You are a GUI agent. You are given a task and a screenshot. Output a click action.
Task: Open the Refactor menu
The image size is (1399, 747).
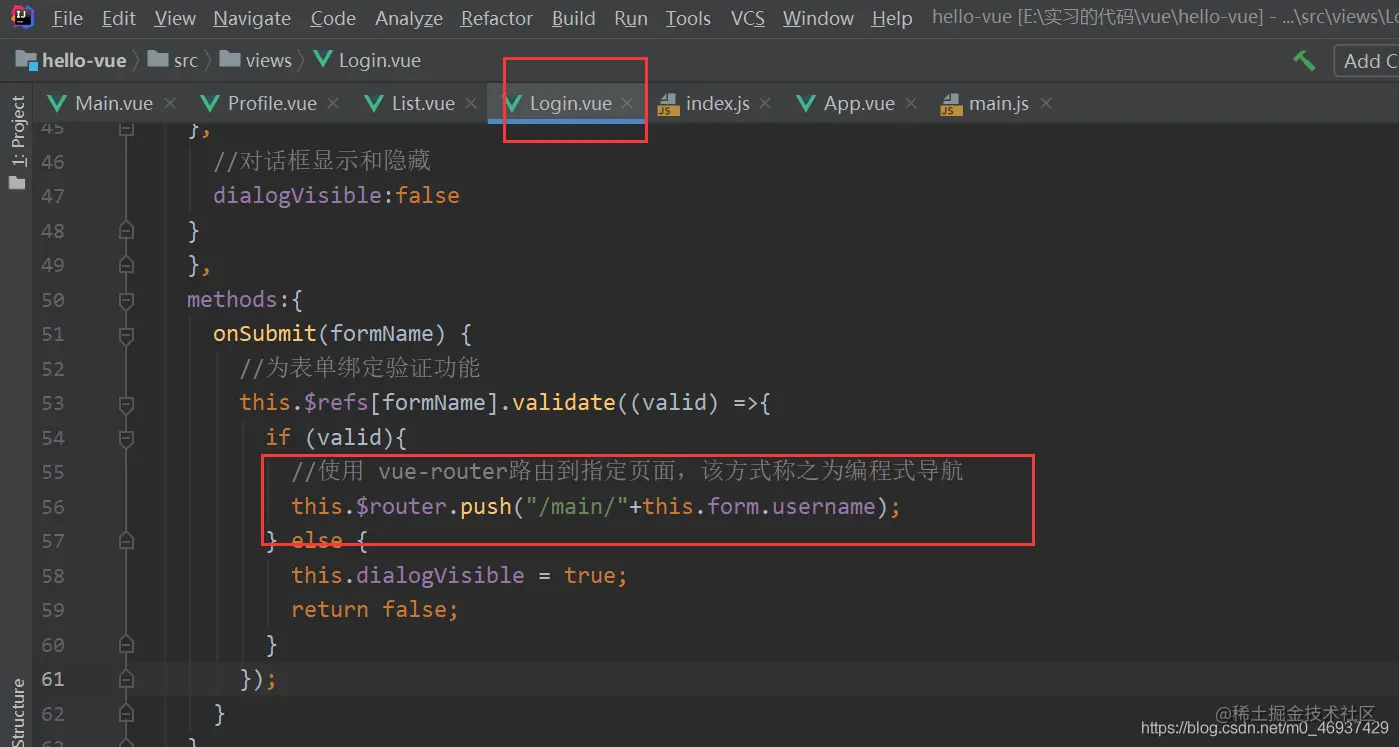(x=497, y=18)
